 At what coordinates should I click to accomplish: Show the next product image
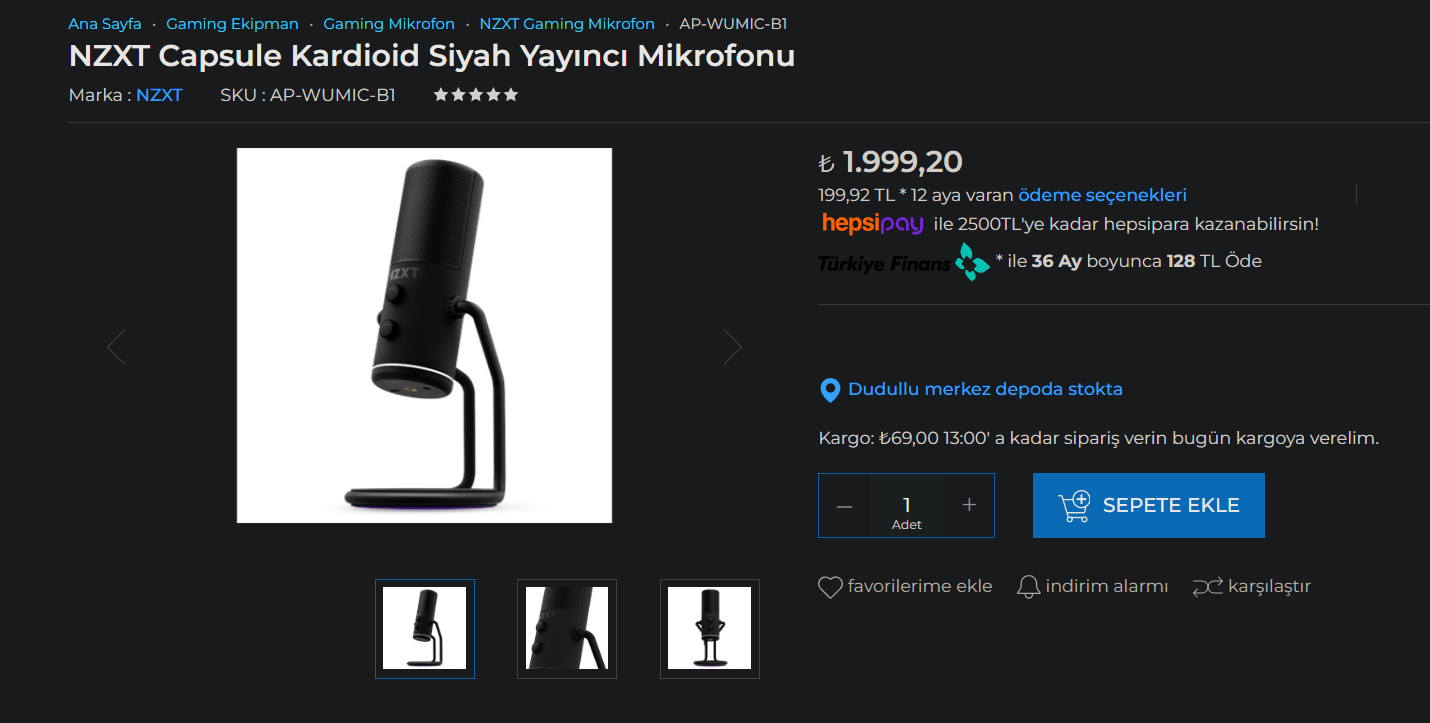(x=733, y=347)
